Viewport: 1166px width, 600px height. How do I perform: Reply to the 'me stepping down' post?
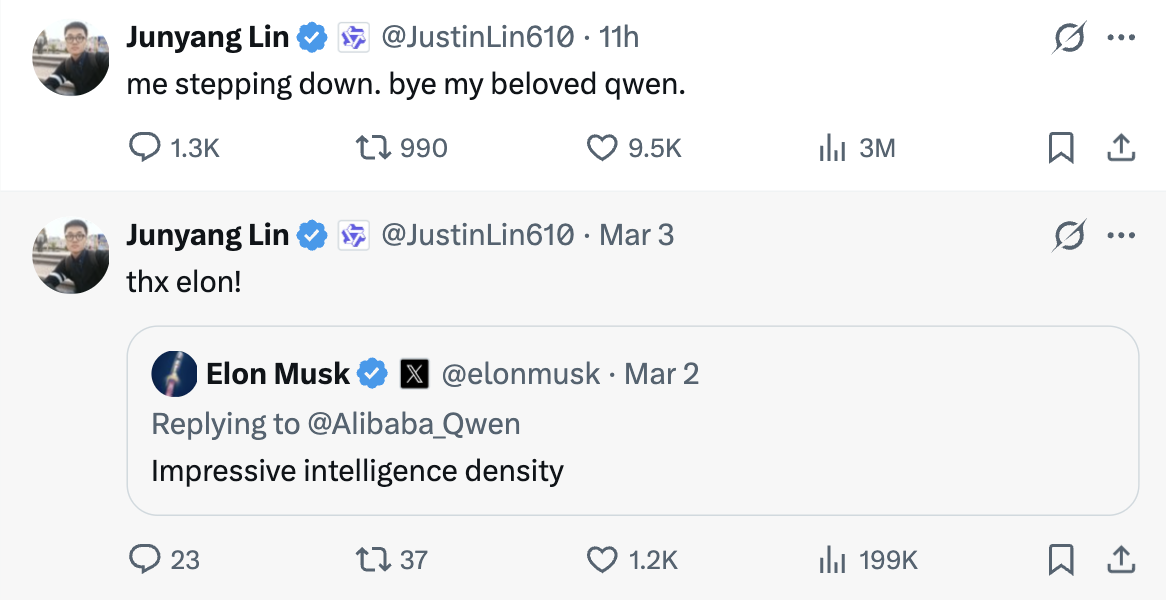[x=146, y=148]
